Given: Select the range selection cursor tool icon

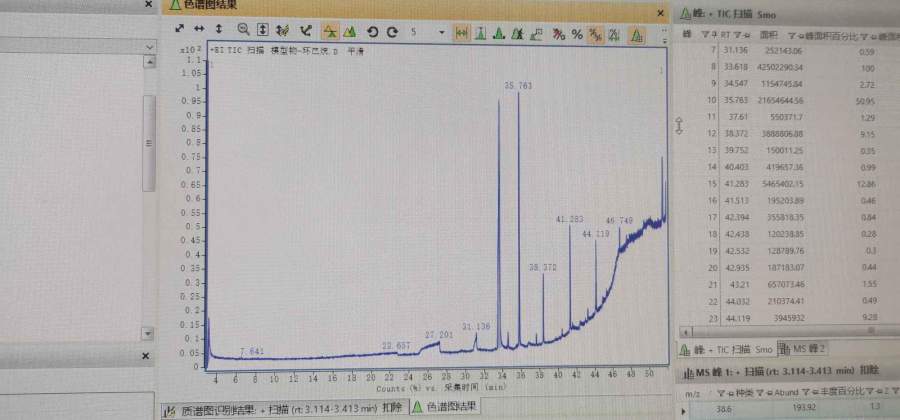Looking at the screenshot, I should tap(305, 31).
